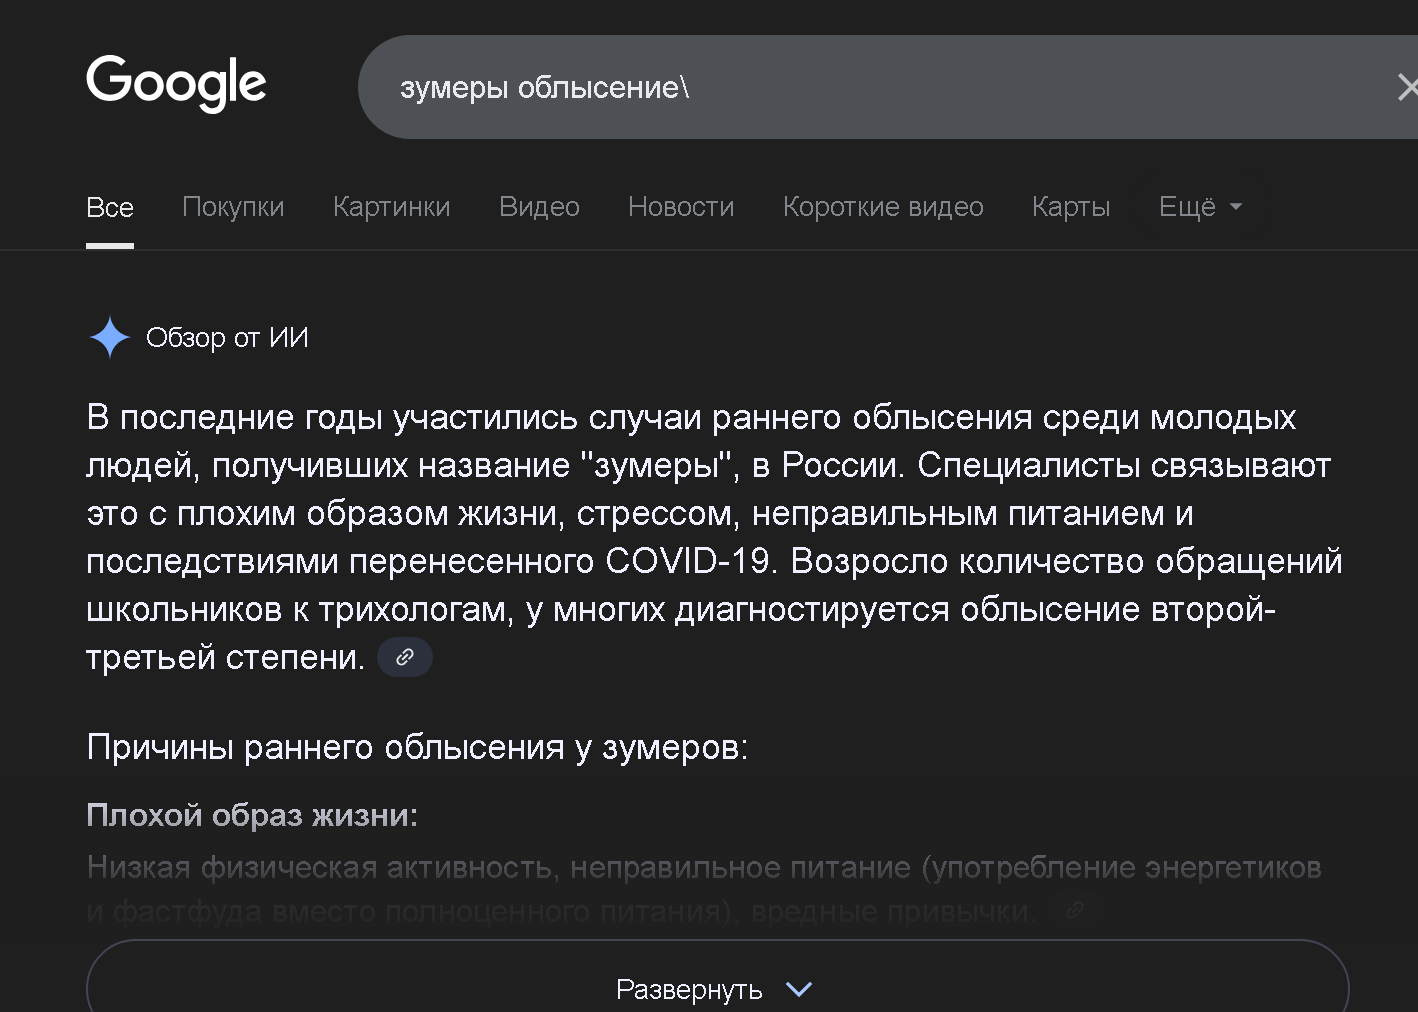Open the 'Картинки' tab
The height and width of the screenshot is (1012, 1418).
pyautogui.click(x=391, y=207)
